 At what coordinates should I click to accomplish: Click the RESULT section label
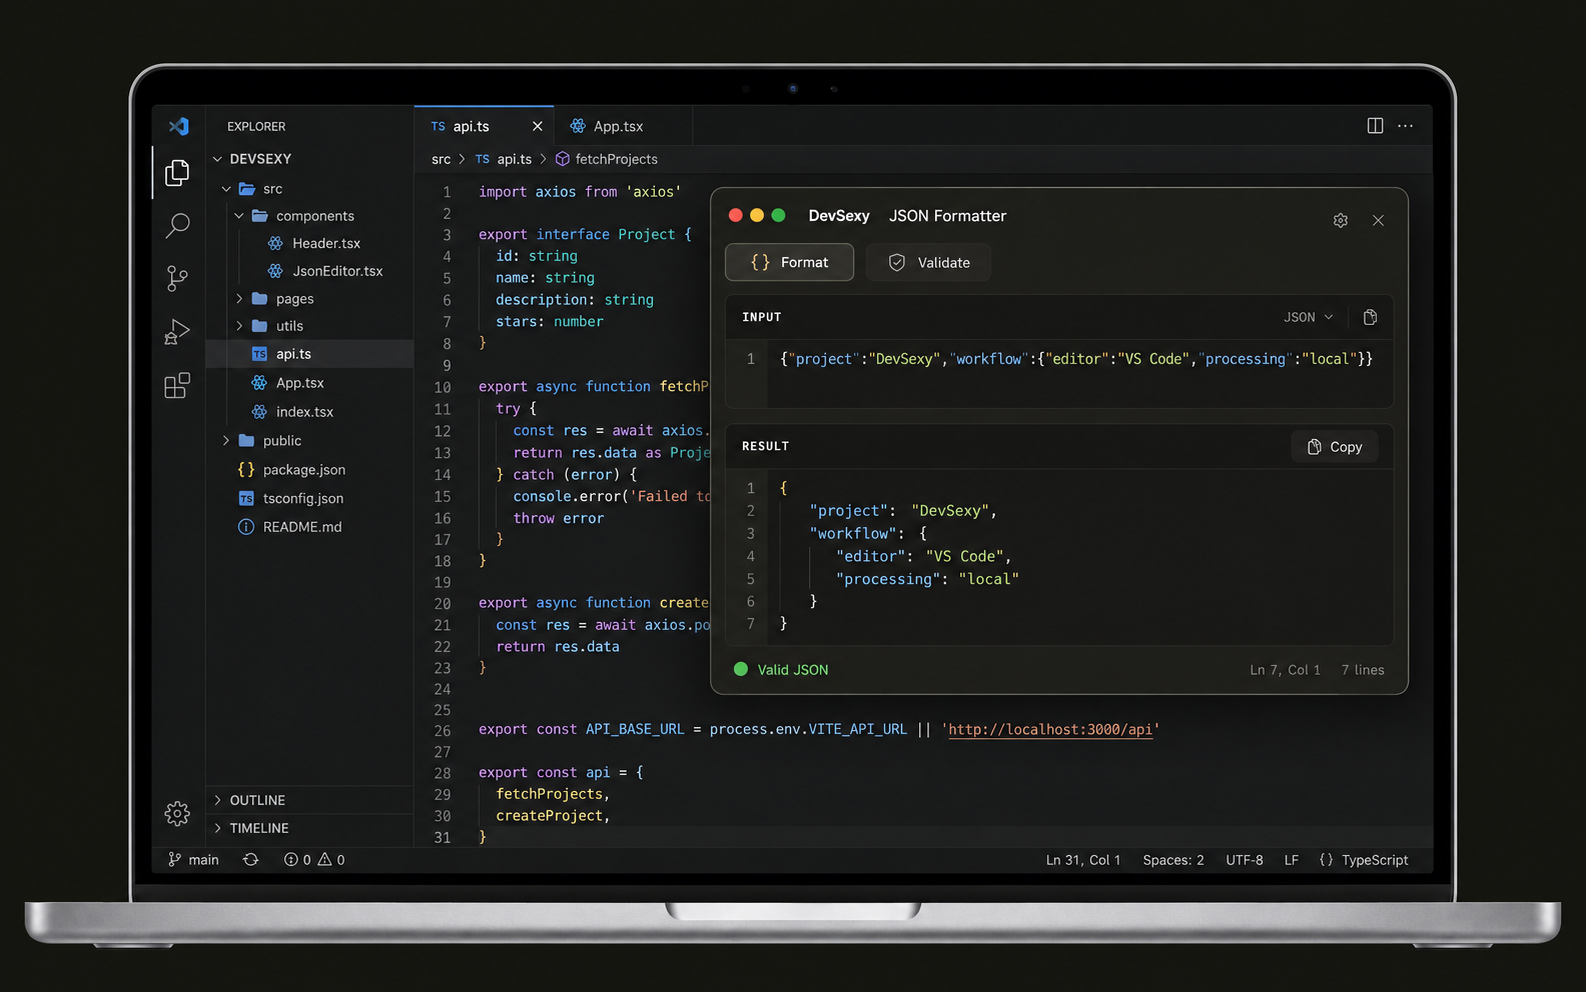pyautogui.click(x=765, y=446)
